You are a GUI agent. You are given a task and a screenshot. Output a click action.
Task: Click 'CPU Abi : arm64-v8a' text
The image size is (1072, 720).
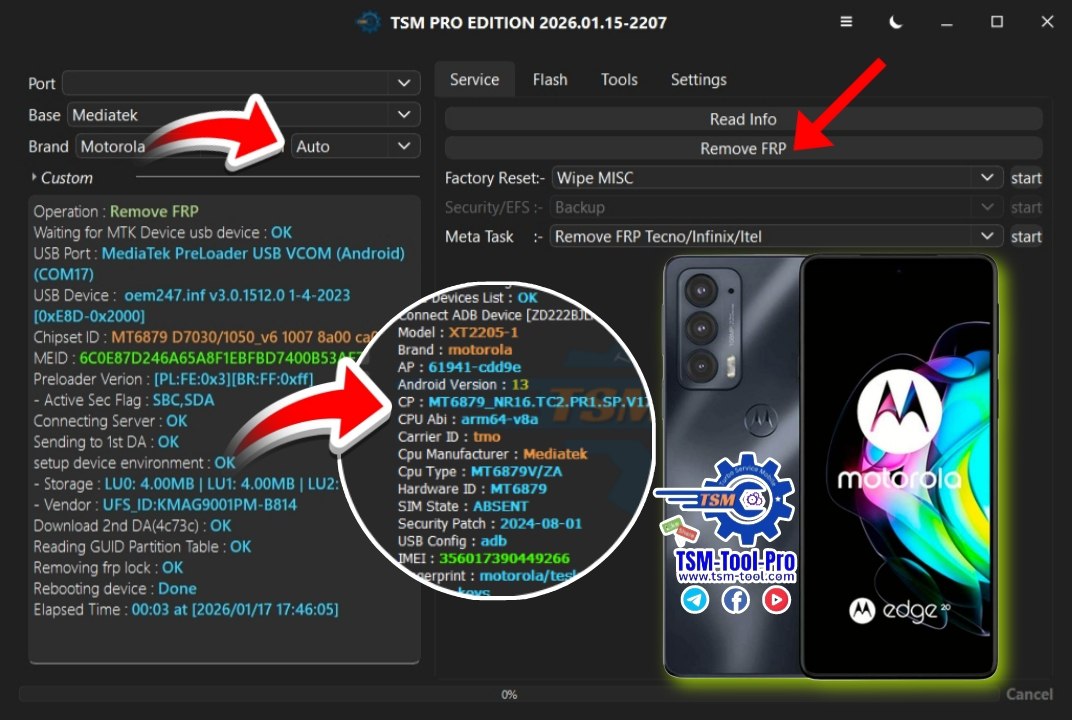pos(468,419)
